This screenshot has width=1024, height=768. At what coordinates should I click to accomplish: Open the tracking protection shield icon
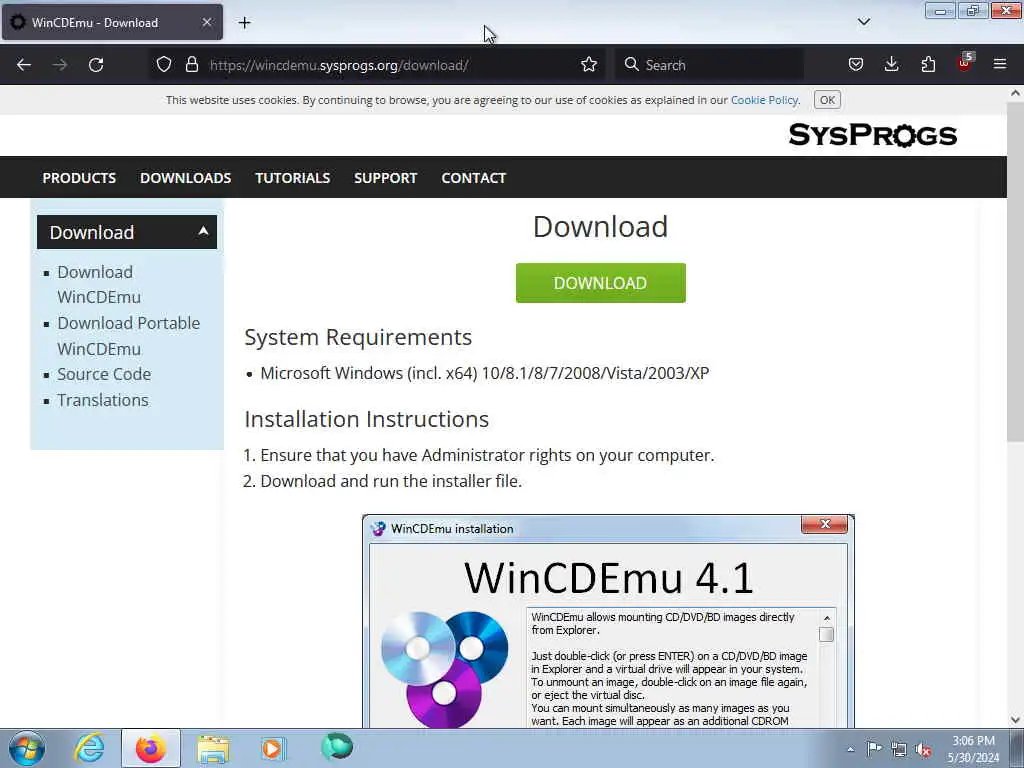click(x=164, y=65)
